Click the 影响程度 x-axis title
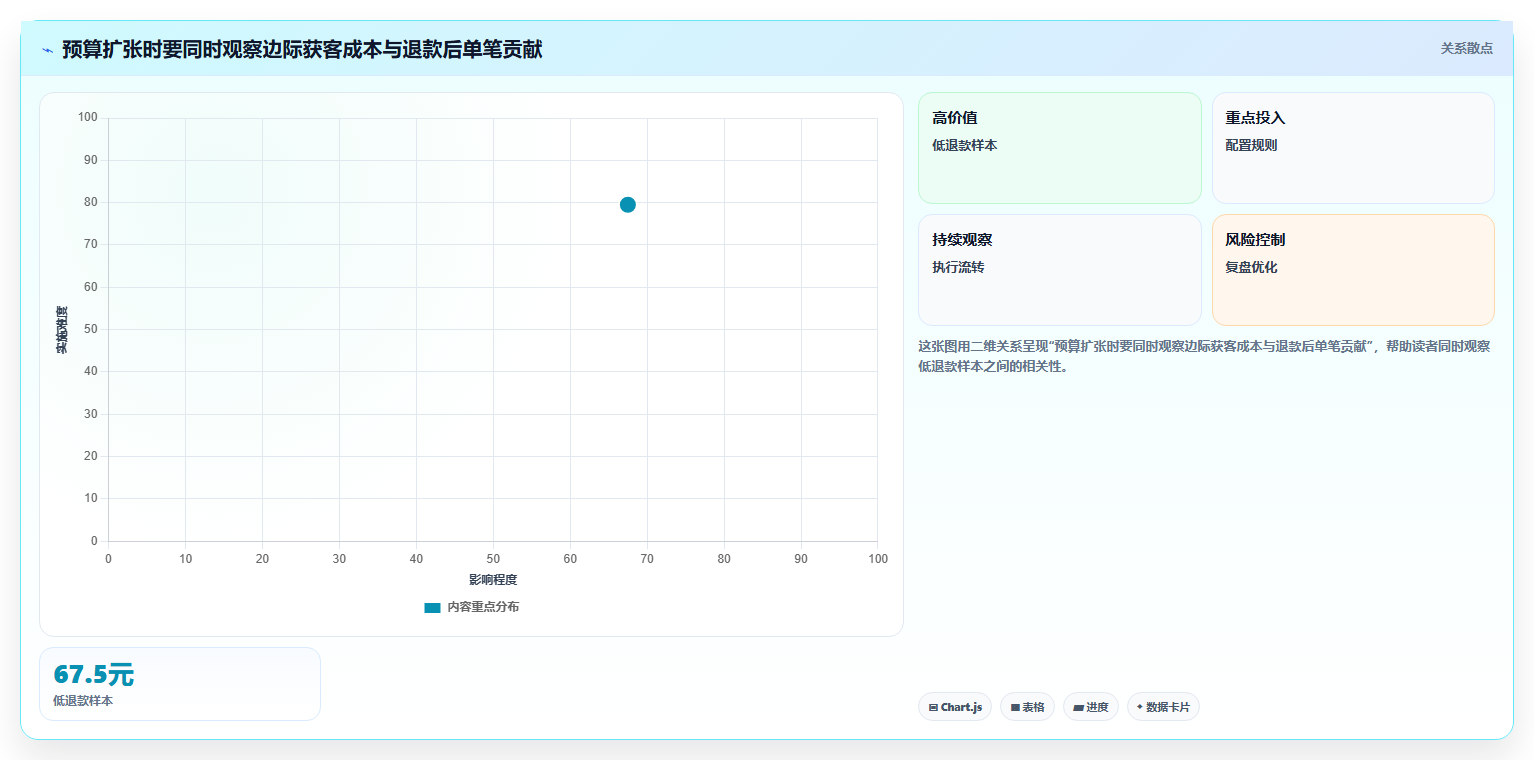Image resolution: width=1534 pixels, height=760 pixels. pos(493,580)
